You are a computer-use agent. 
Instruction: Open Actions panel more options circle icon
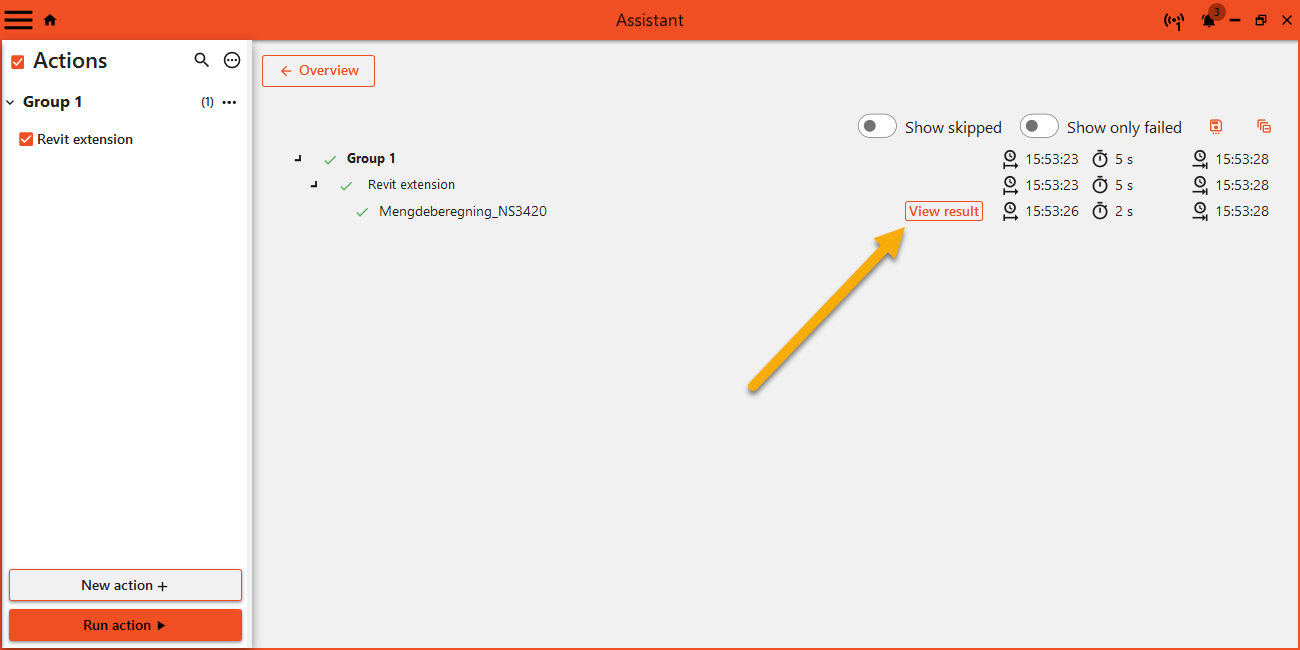pyautogui.click(x=232, y=61)
